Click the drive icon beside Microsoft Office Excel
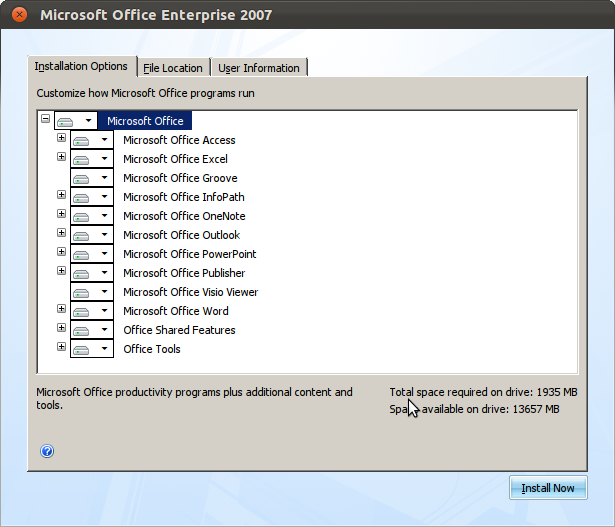The image size is (615, 527). coord(81,160)
